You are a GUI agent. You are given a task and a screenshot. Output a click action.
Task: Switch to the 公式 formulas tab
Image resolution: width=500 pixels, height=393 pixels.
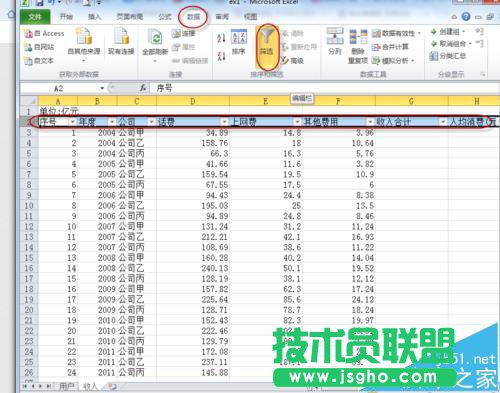click(x=165, y=16)
